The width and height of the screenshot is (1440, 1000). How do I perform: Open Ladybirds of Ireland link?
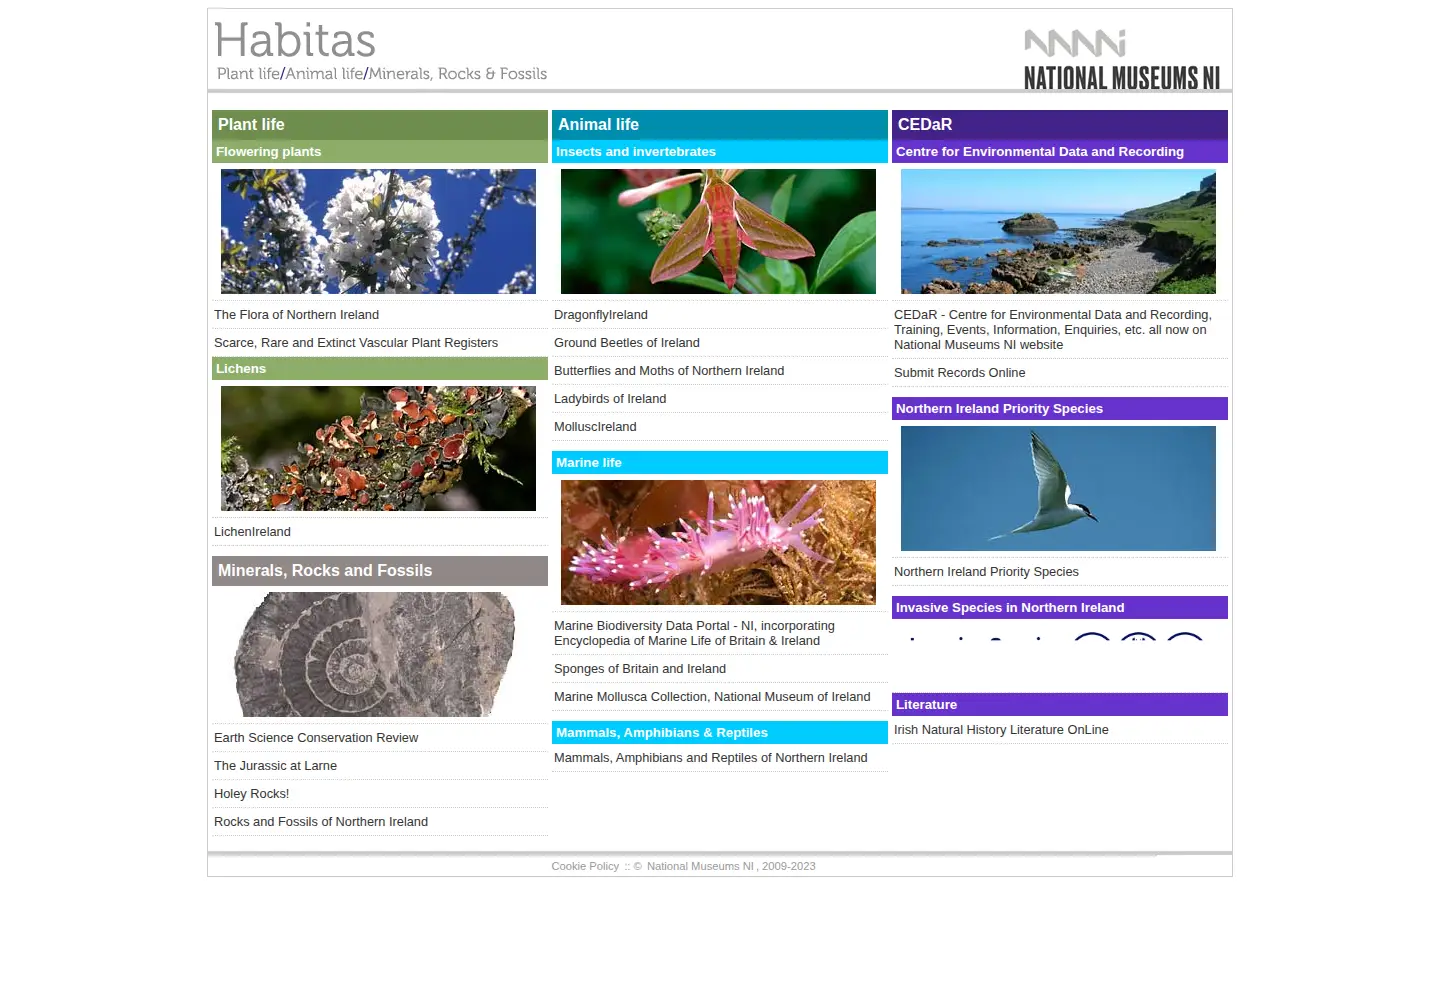(x=610, y=399)
